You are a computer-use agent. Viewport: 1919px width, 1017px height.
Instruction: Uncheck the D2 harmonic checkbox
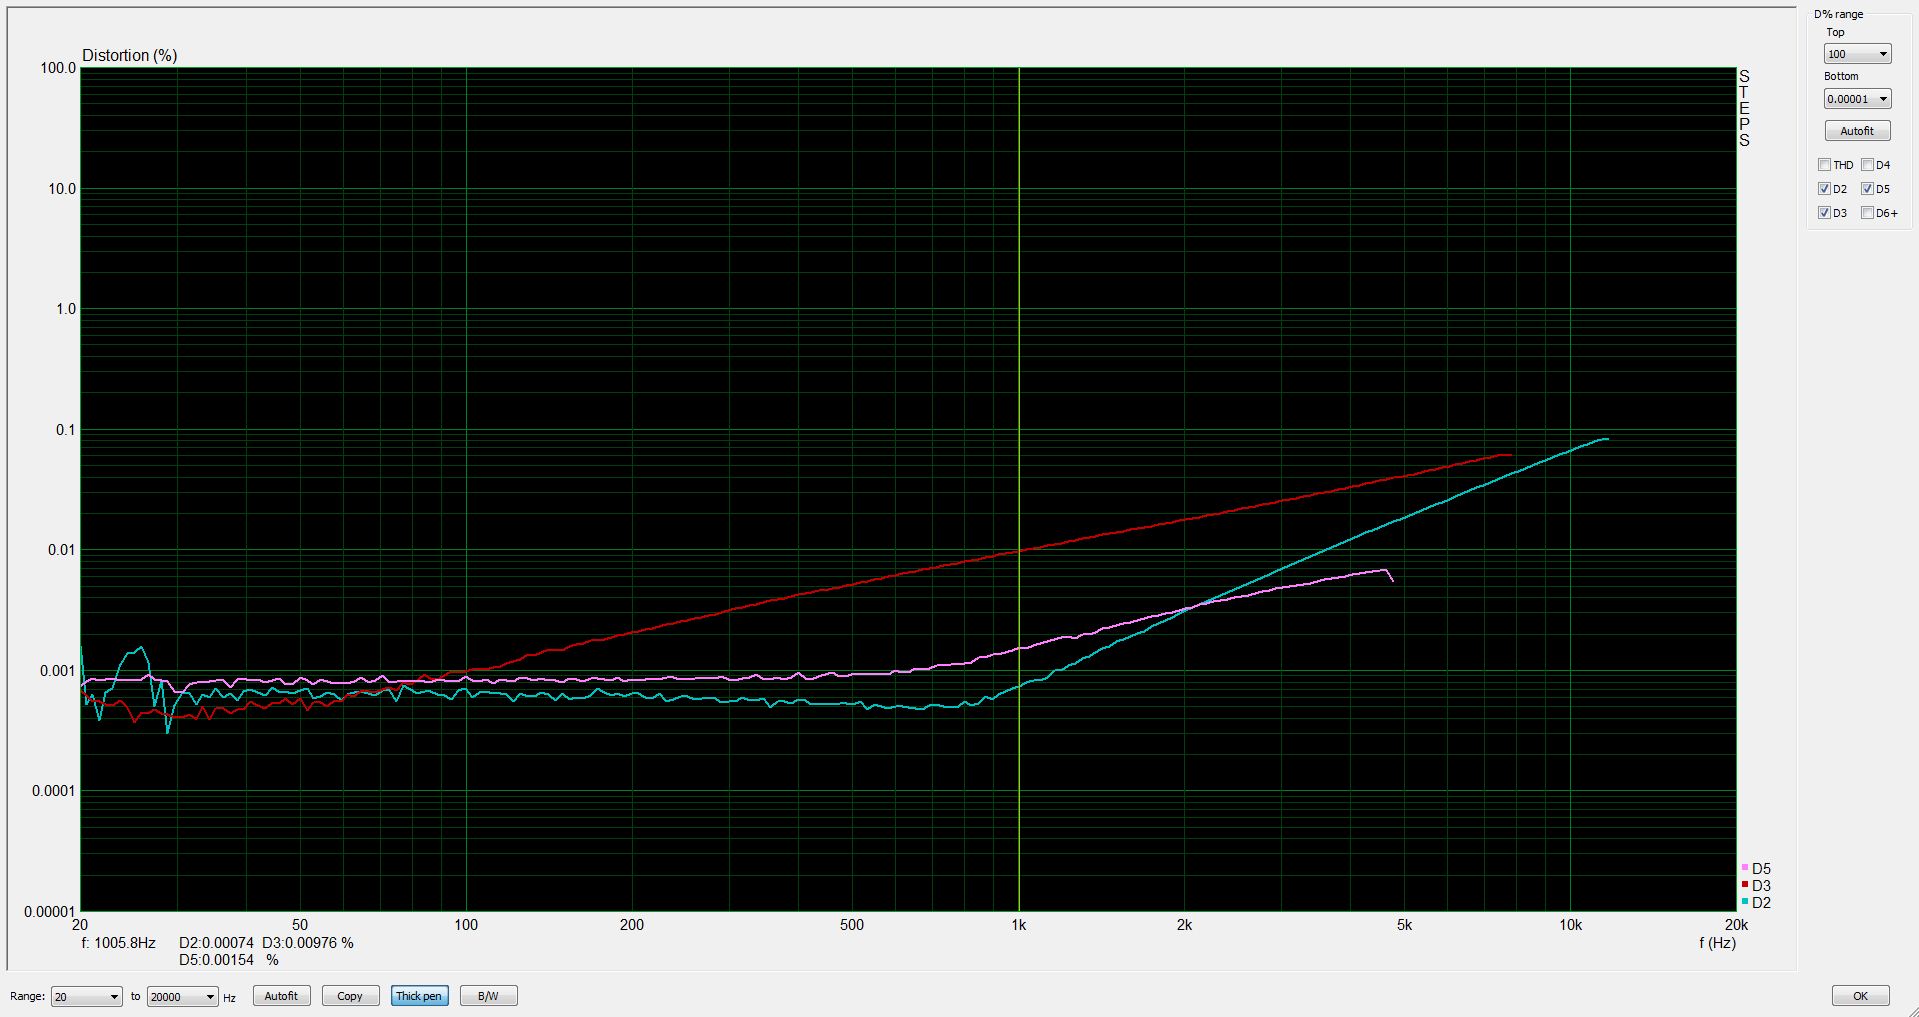tap(1825, 189)
